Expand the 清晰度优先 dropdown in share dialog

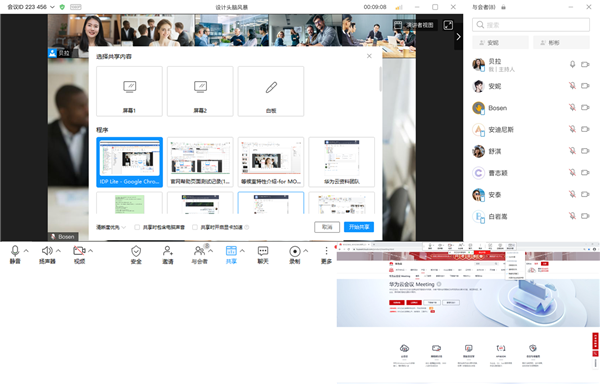pyautogui.click(x=111, y=227)
